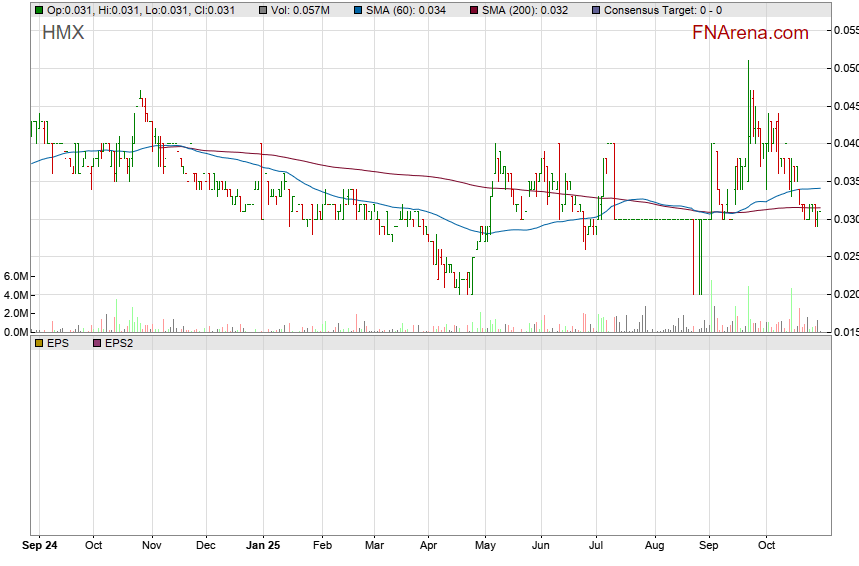Click the Vol: 0.057M legend text
Viewport: 859px width, 566px height.
(x=301, y=10)
